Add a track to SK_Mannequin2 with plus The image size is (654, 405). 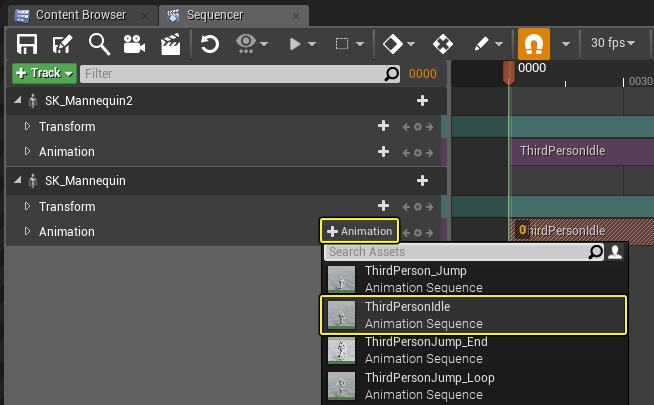coord(422,101)
